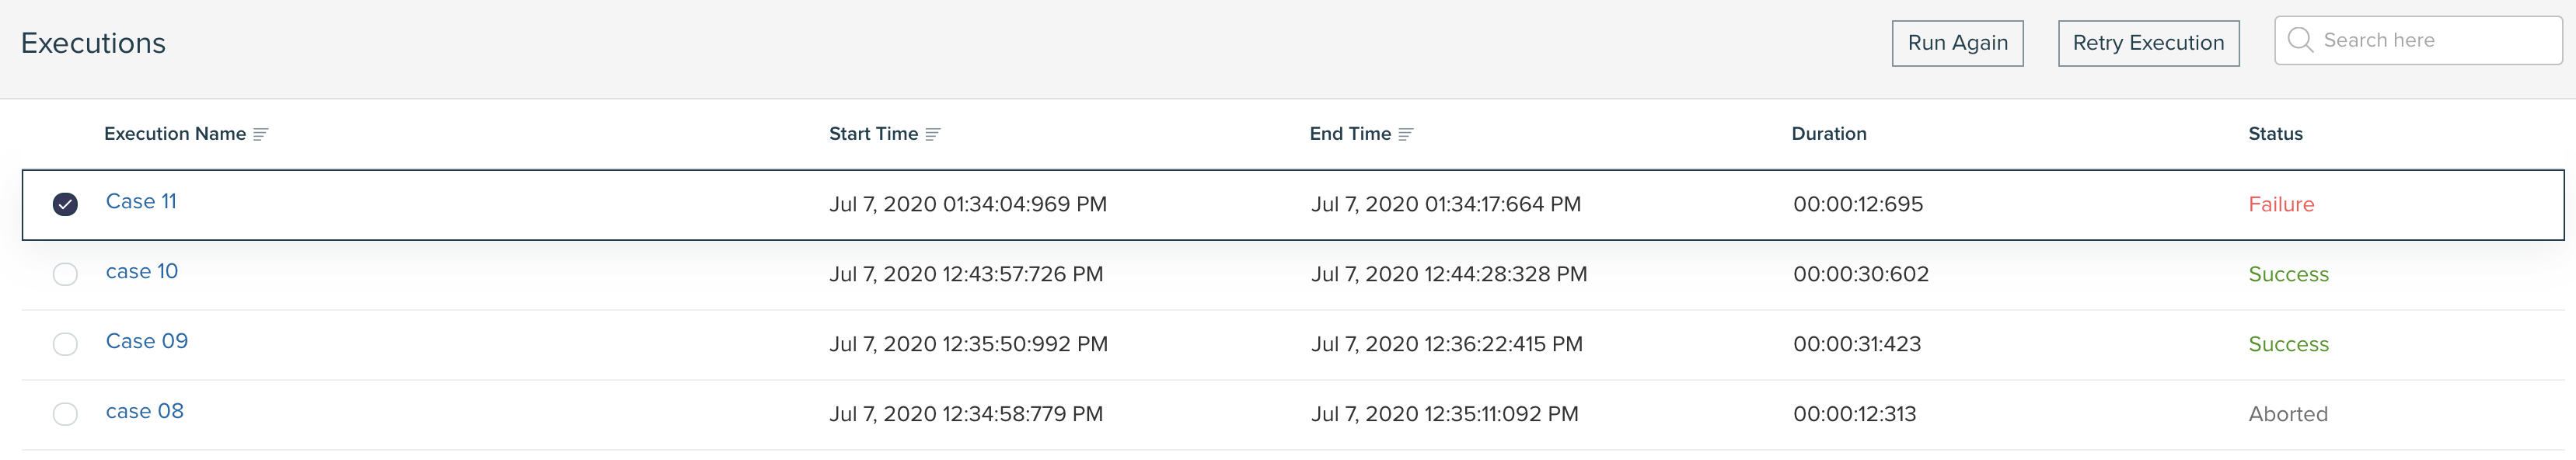Click the Failure status of Case 11
Image resolution: width=2576 pixels, height=460 pixels.
click(x=2281, y=204)
